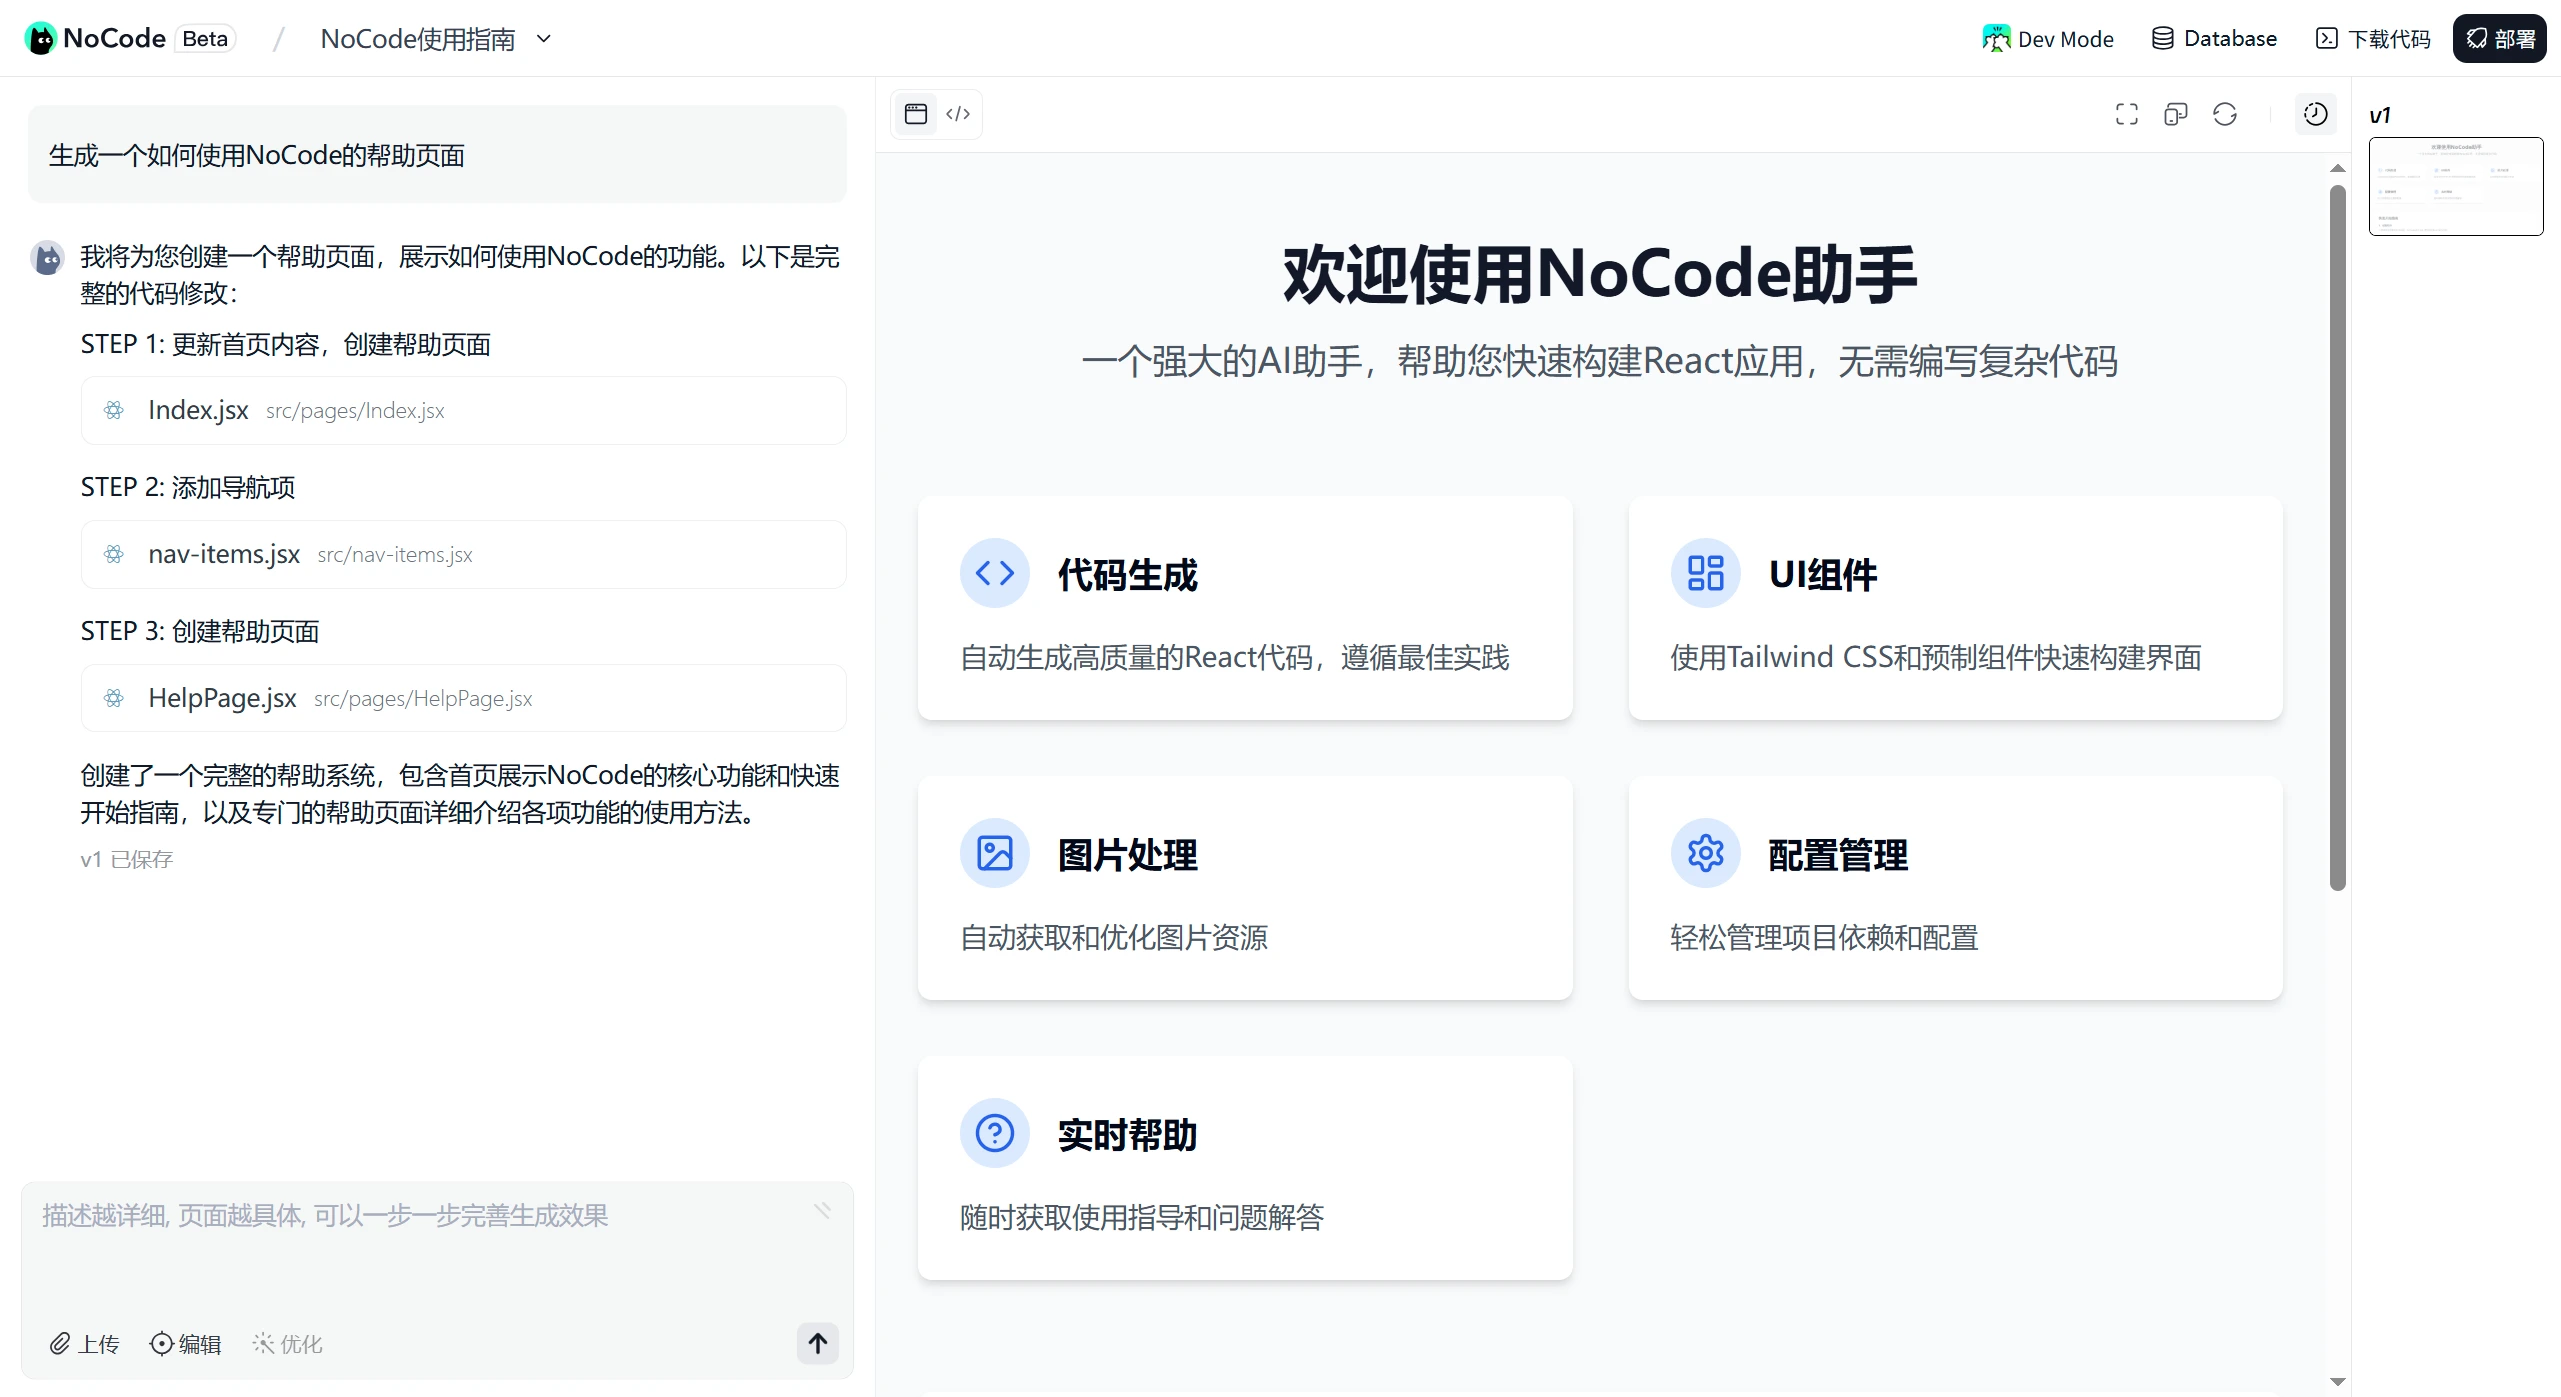This screenshot has height=1397, width=2561.
Task: Expand the Index.jsx file entry
Action: (463, 410)
